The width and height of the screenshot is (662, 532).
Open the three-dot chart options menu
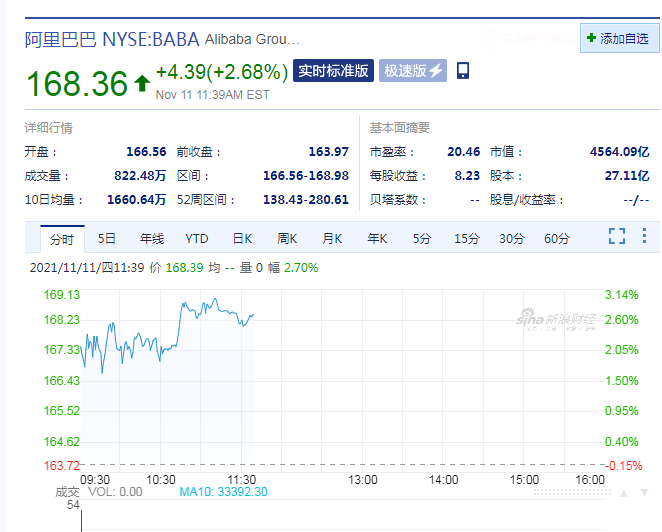click(645, 237)
